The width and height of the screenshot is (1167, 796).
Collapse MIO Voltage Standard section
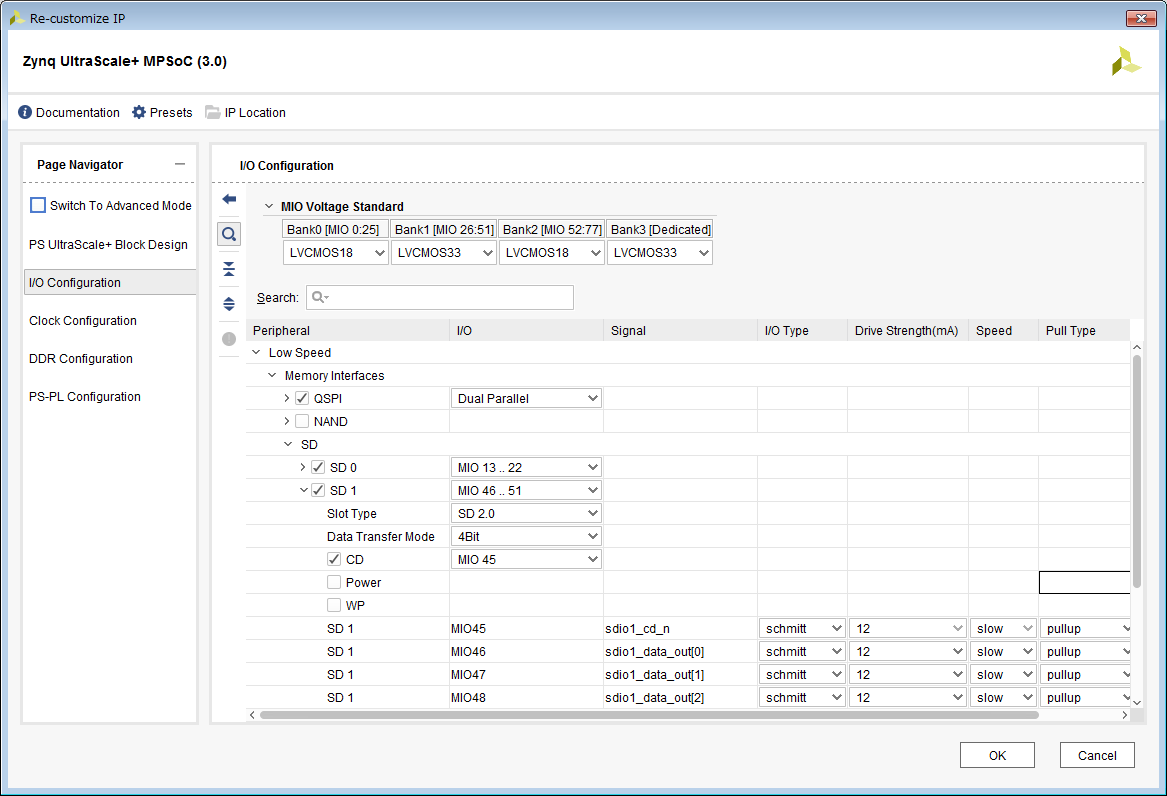269,207
